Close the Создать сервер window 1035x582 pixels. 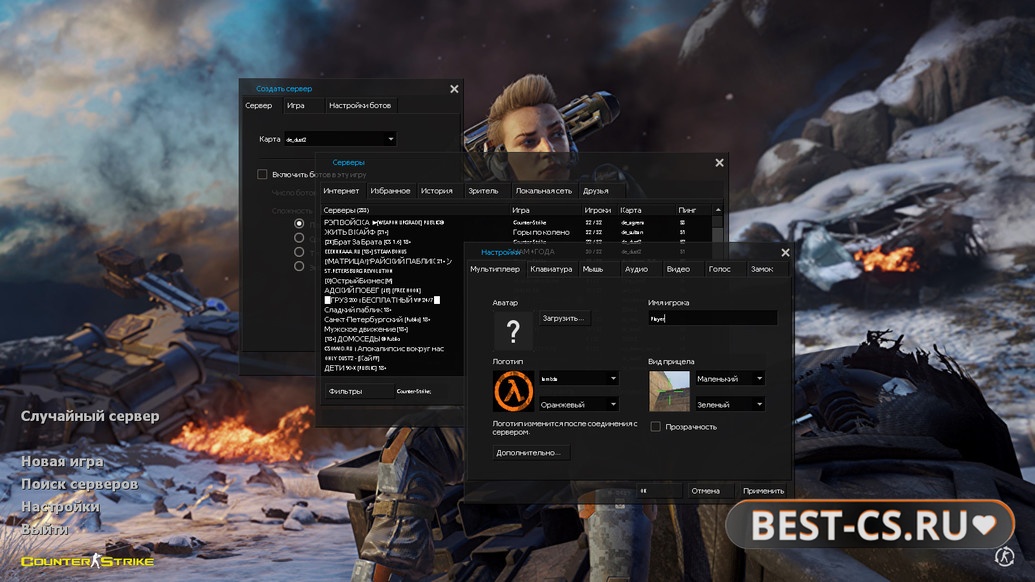(454, 88)
